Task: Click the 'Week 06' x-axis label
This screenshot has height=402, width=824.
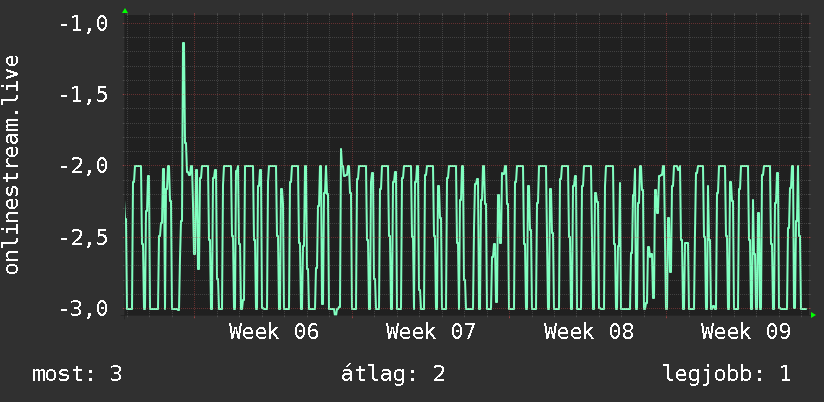Action: point(274,332)
